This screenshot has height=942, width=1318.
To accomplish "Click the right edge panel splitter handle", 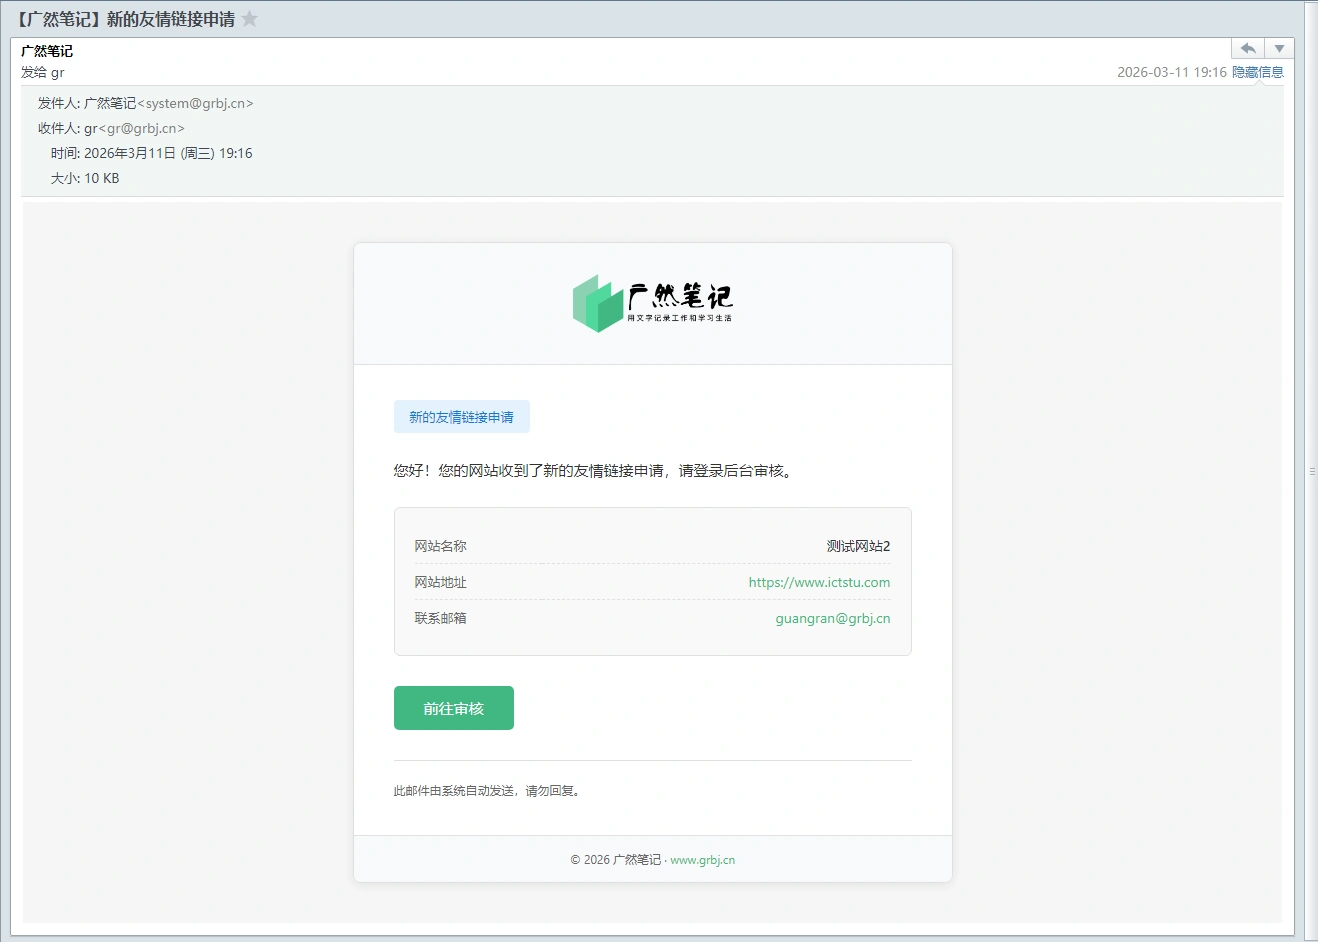I will click(1312, 471).
